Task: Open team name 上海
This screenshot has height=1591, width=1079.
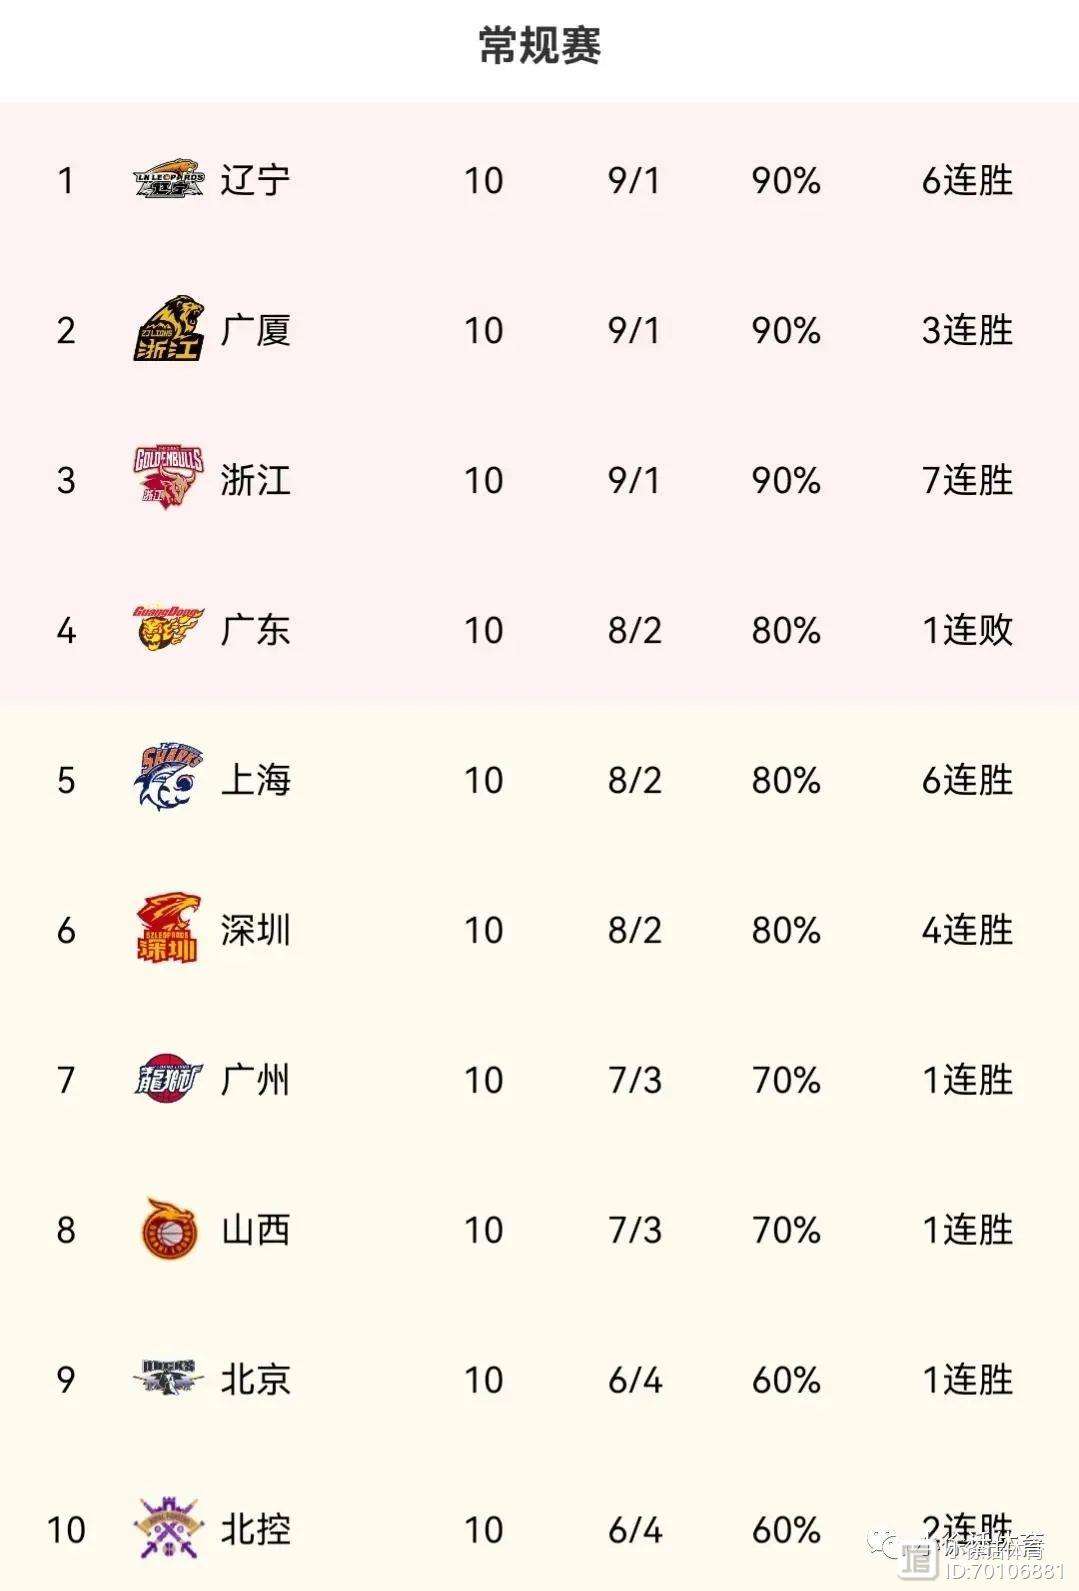Action: click(256, 779)
